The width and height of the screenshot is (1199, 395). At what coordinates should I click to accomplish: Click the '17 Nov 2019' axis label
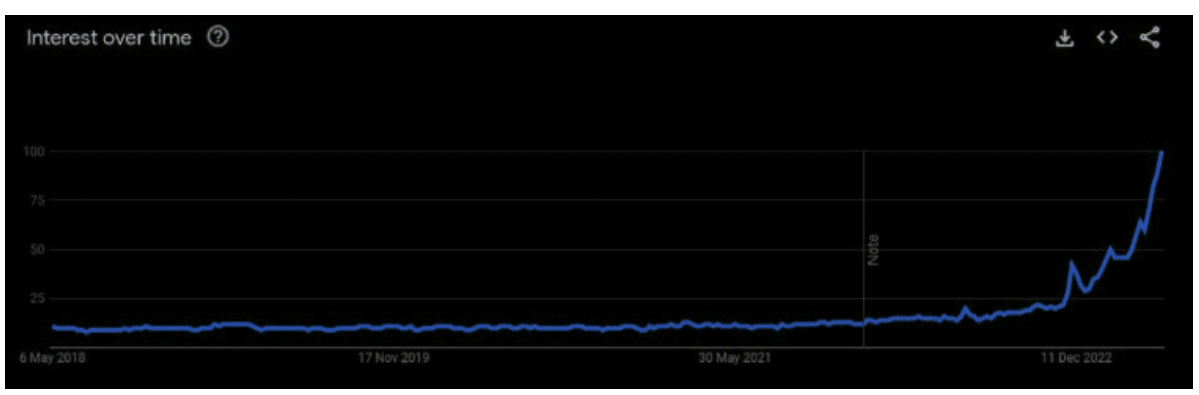(394, 358)
